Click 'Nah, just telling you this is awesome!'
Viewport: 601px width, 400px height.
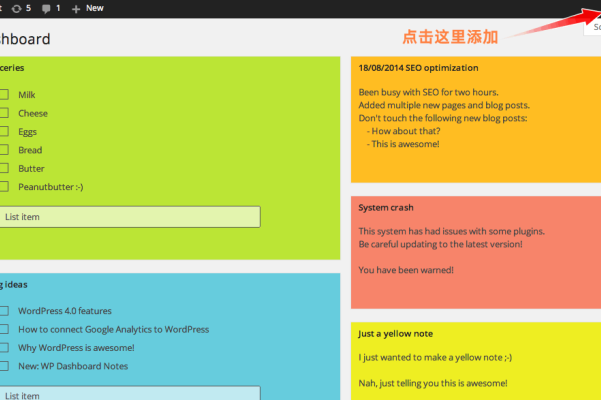click(433, 383)
